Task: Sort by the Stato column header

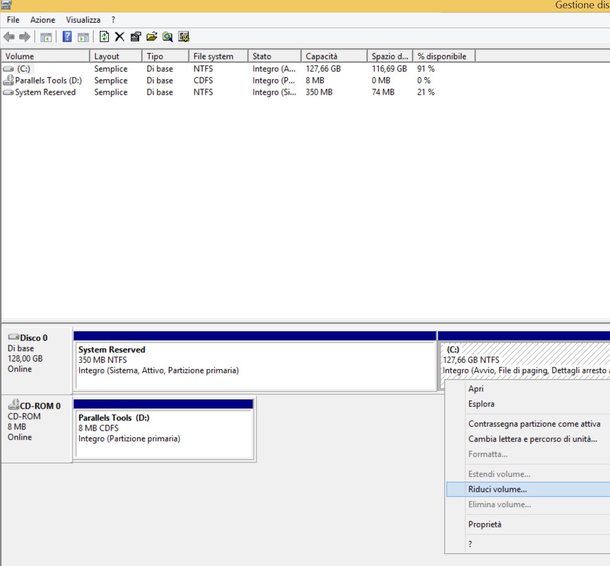Action: tap(275, 56)
